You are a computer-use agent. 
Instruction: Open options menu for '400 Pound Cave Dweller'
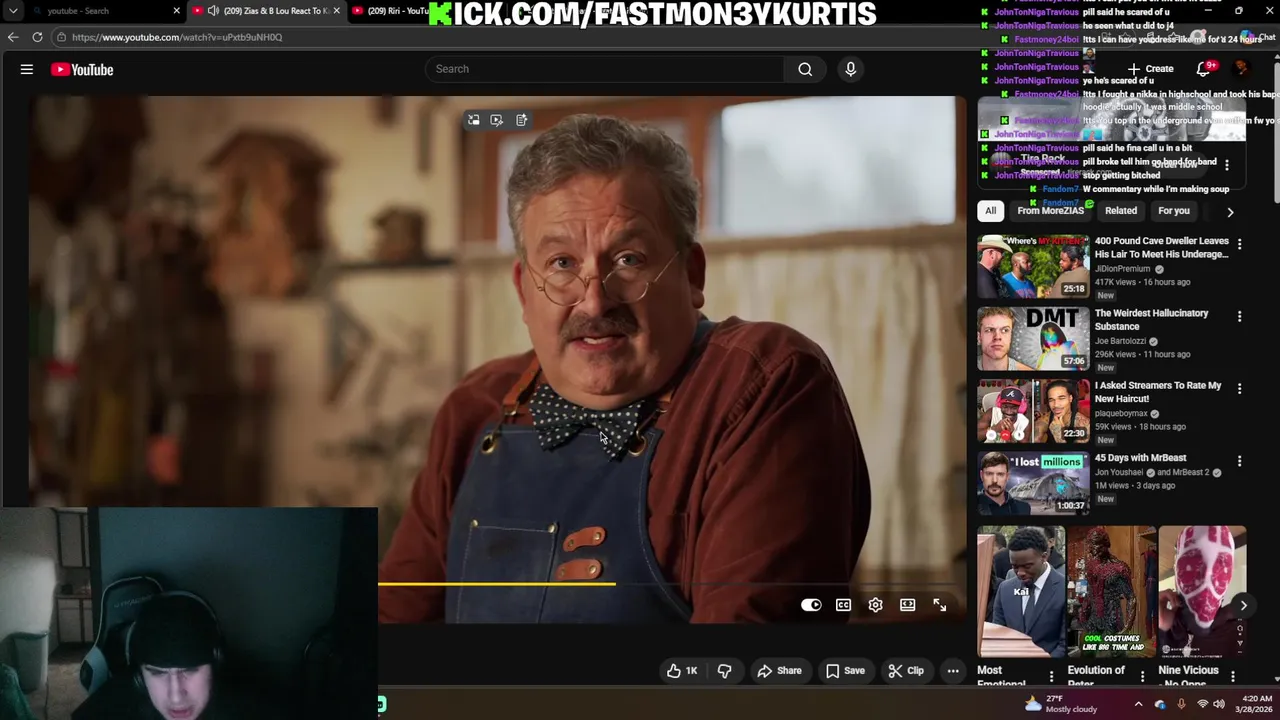(1239, 244)
